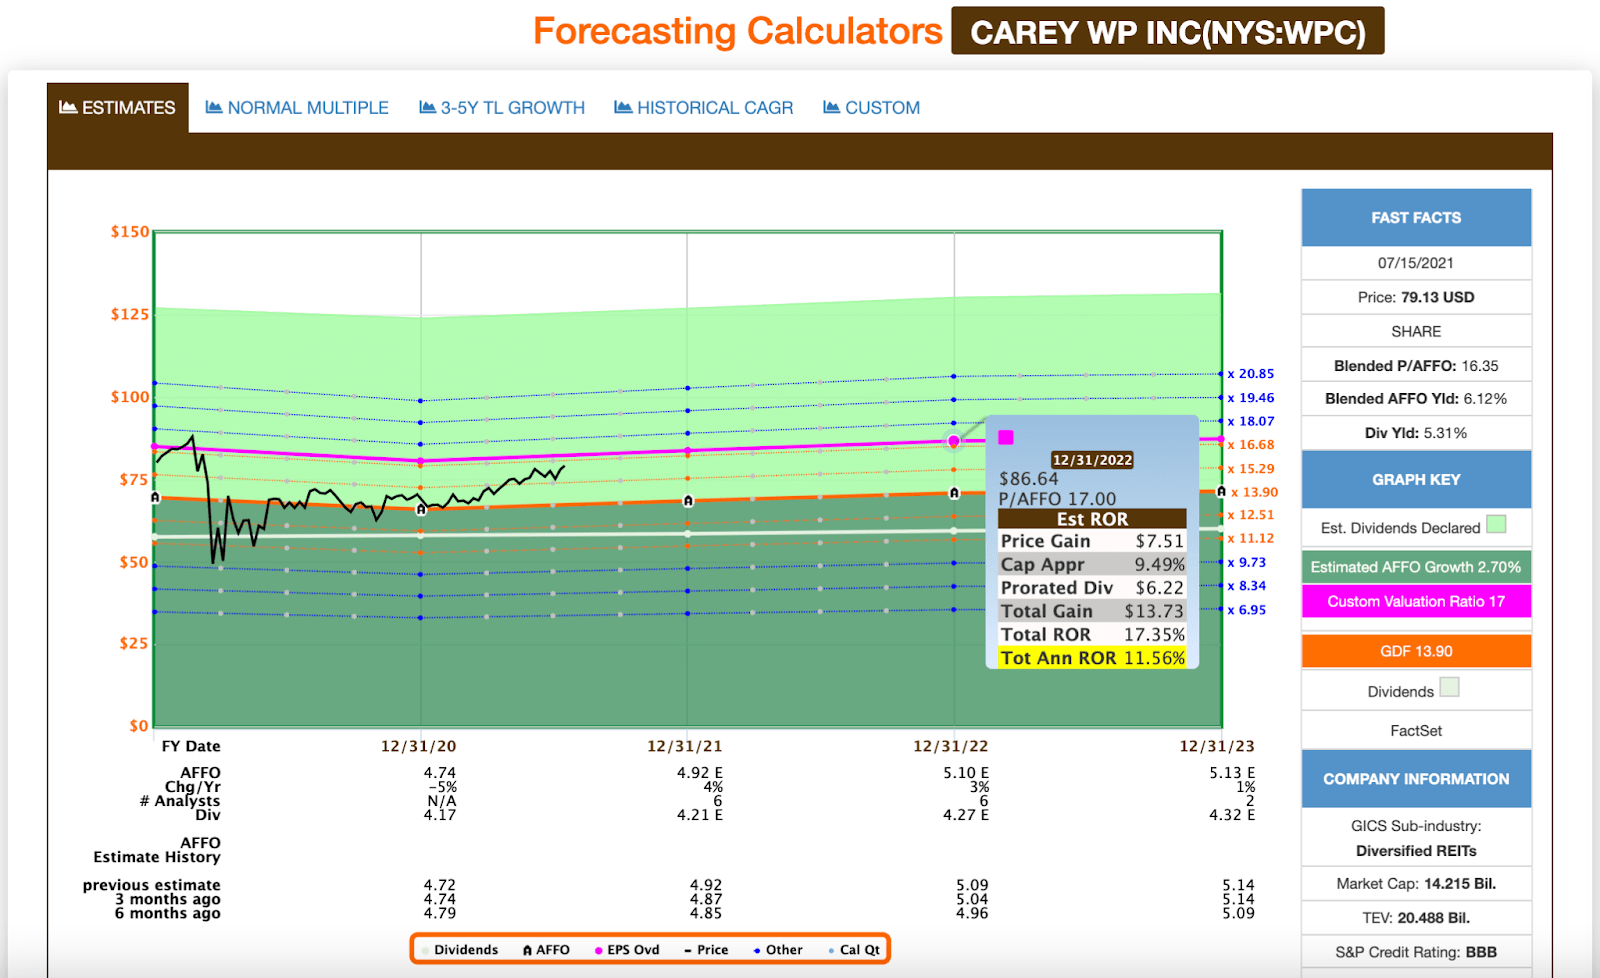Toggle EPS Ovd series in legend

point(627,950)
